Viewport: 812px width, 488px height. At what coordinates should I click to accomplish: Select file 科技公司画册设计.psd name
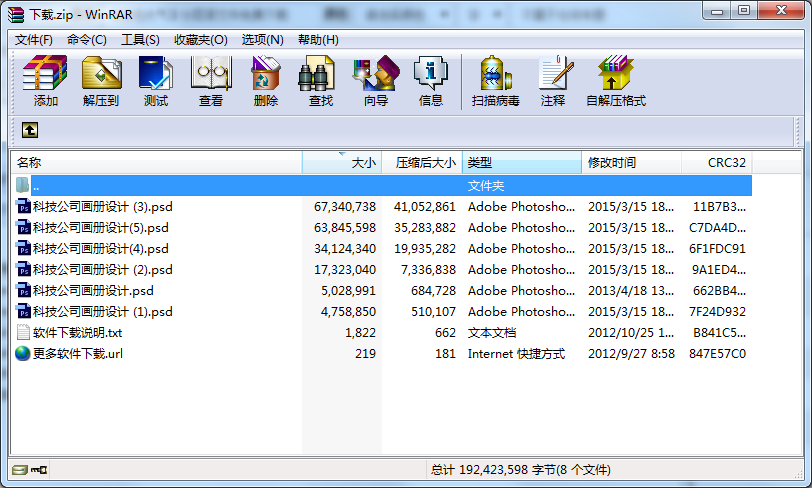coord(93,291)
